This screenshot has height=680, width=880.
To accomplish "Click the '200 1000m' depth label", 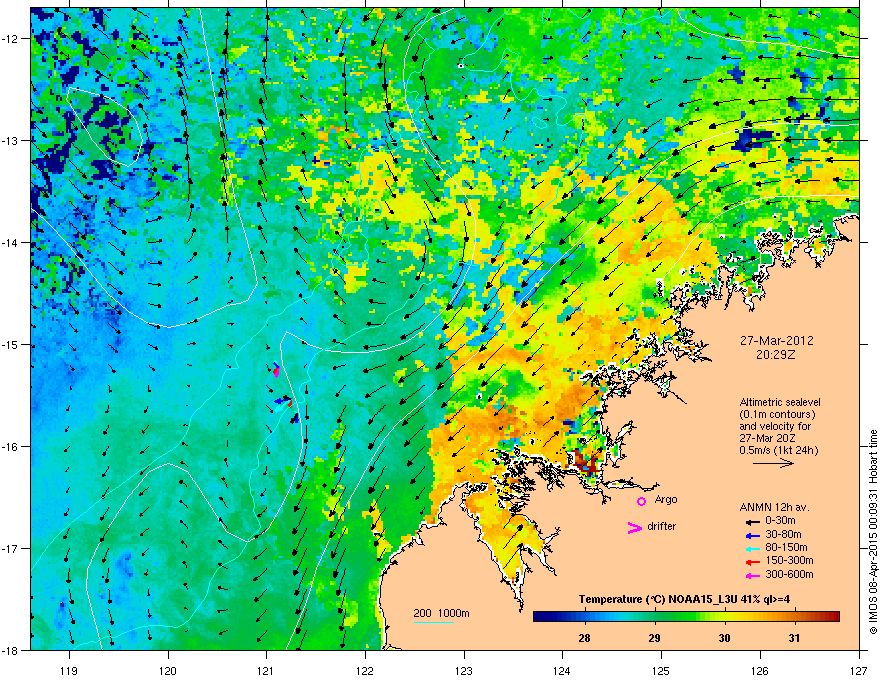I will [x=441, y=613].
